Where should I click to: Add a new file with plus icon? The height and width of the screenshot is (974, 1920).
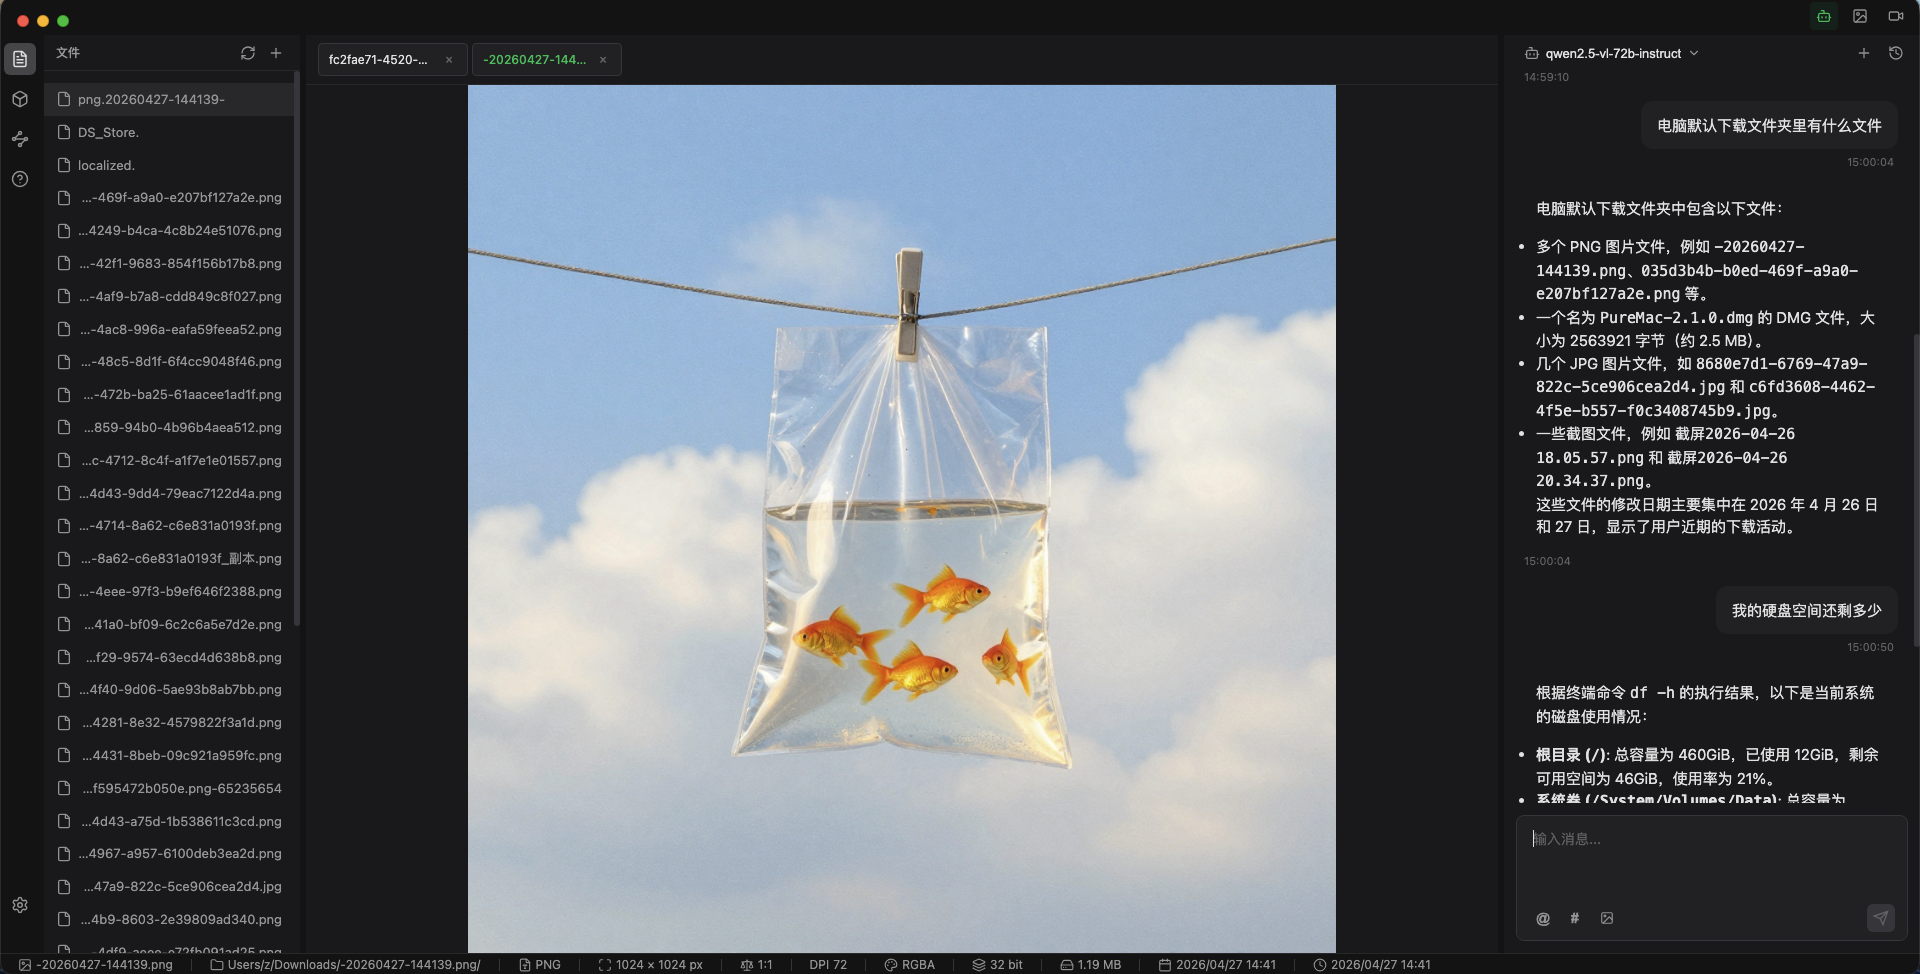pos(276,53)
